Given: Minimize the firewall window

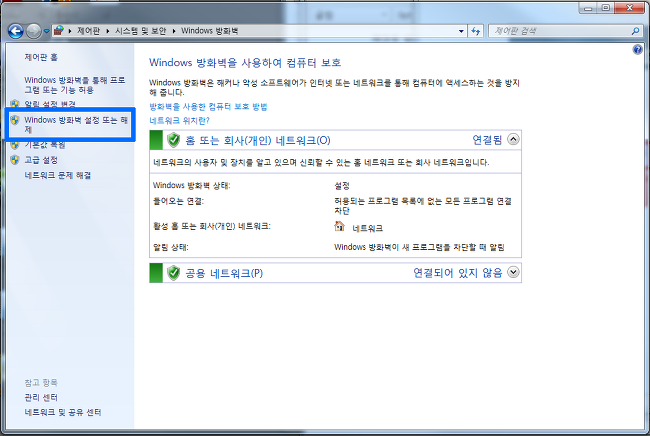Looking at the screenshot, I should click(588, 7).
